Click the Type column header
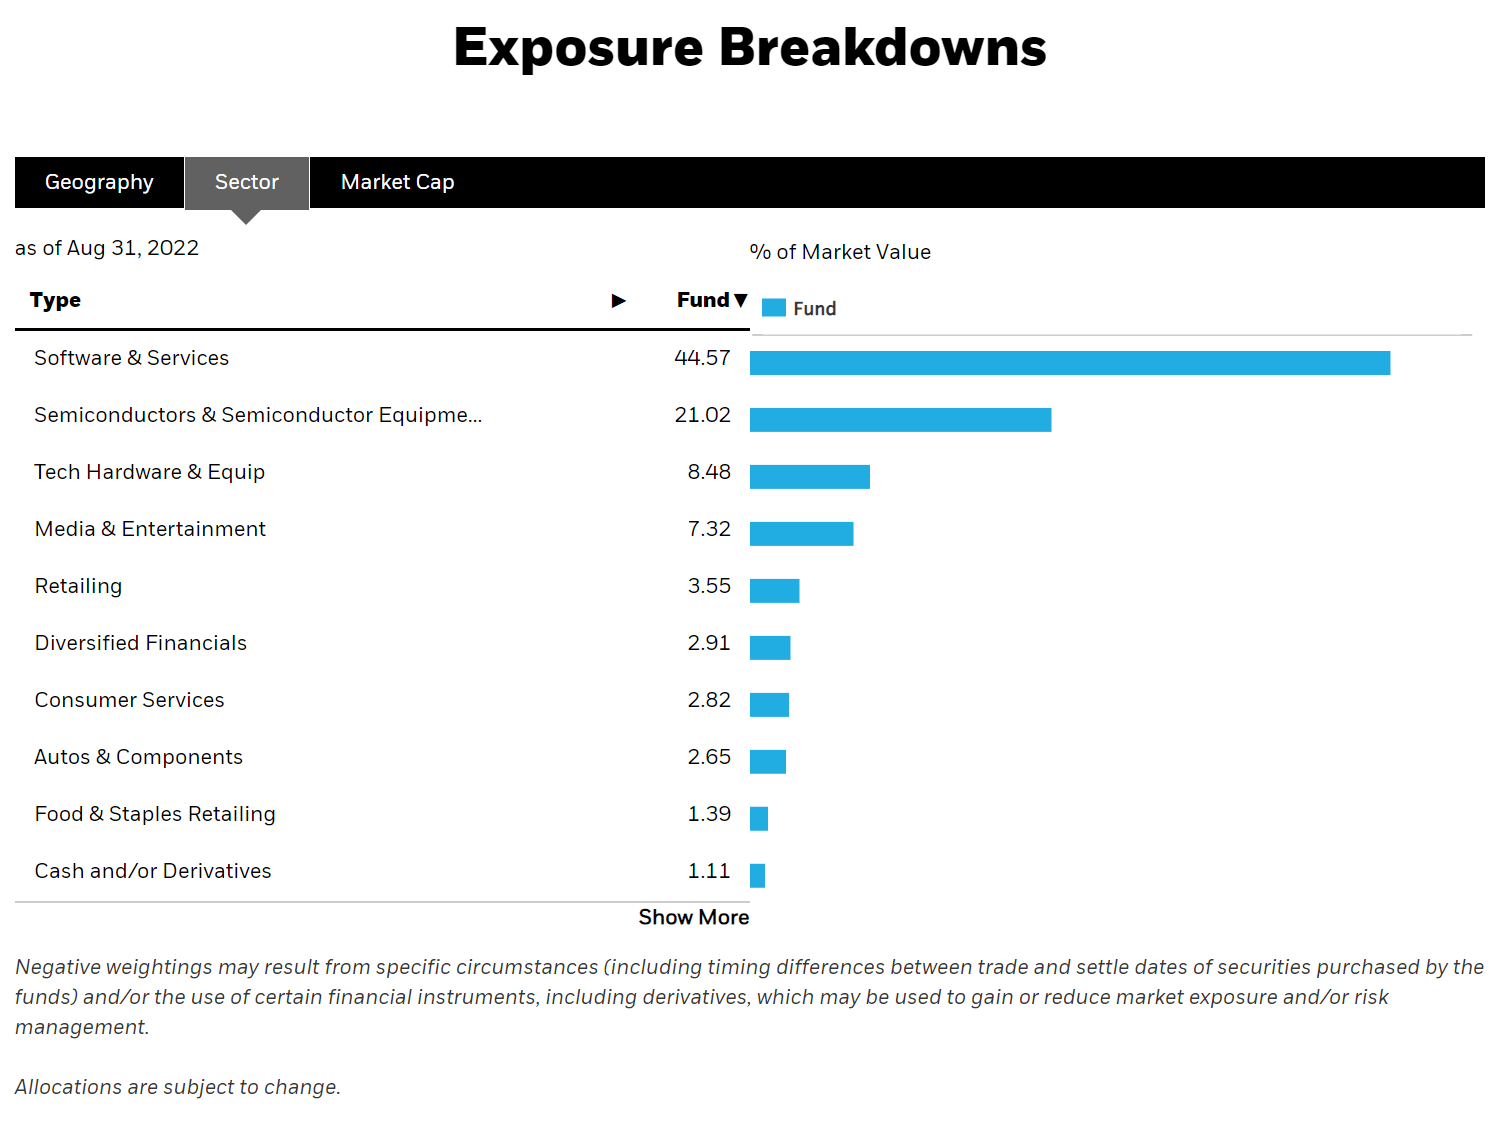Viewport: 1505px width, 1128px height. click(x=56, y=300)
